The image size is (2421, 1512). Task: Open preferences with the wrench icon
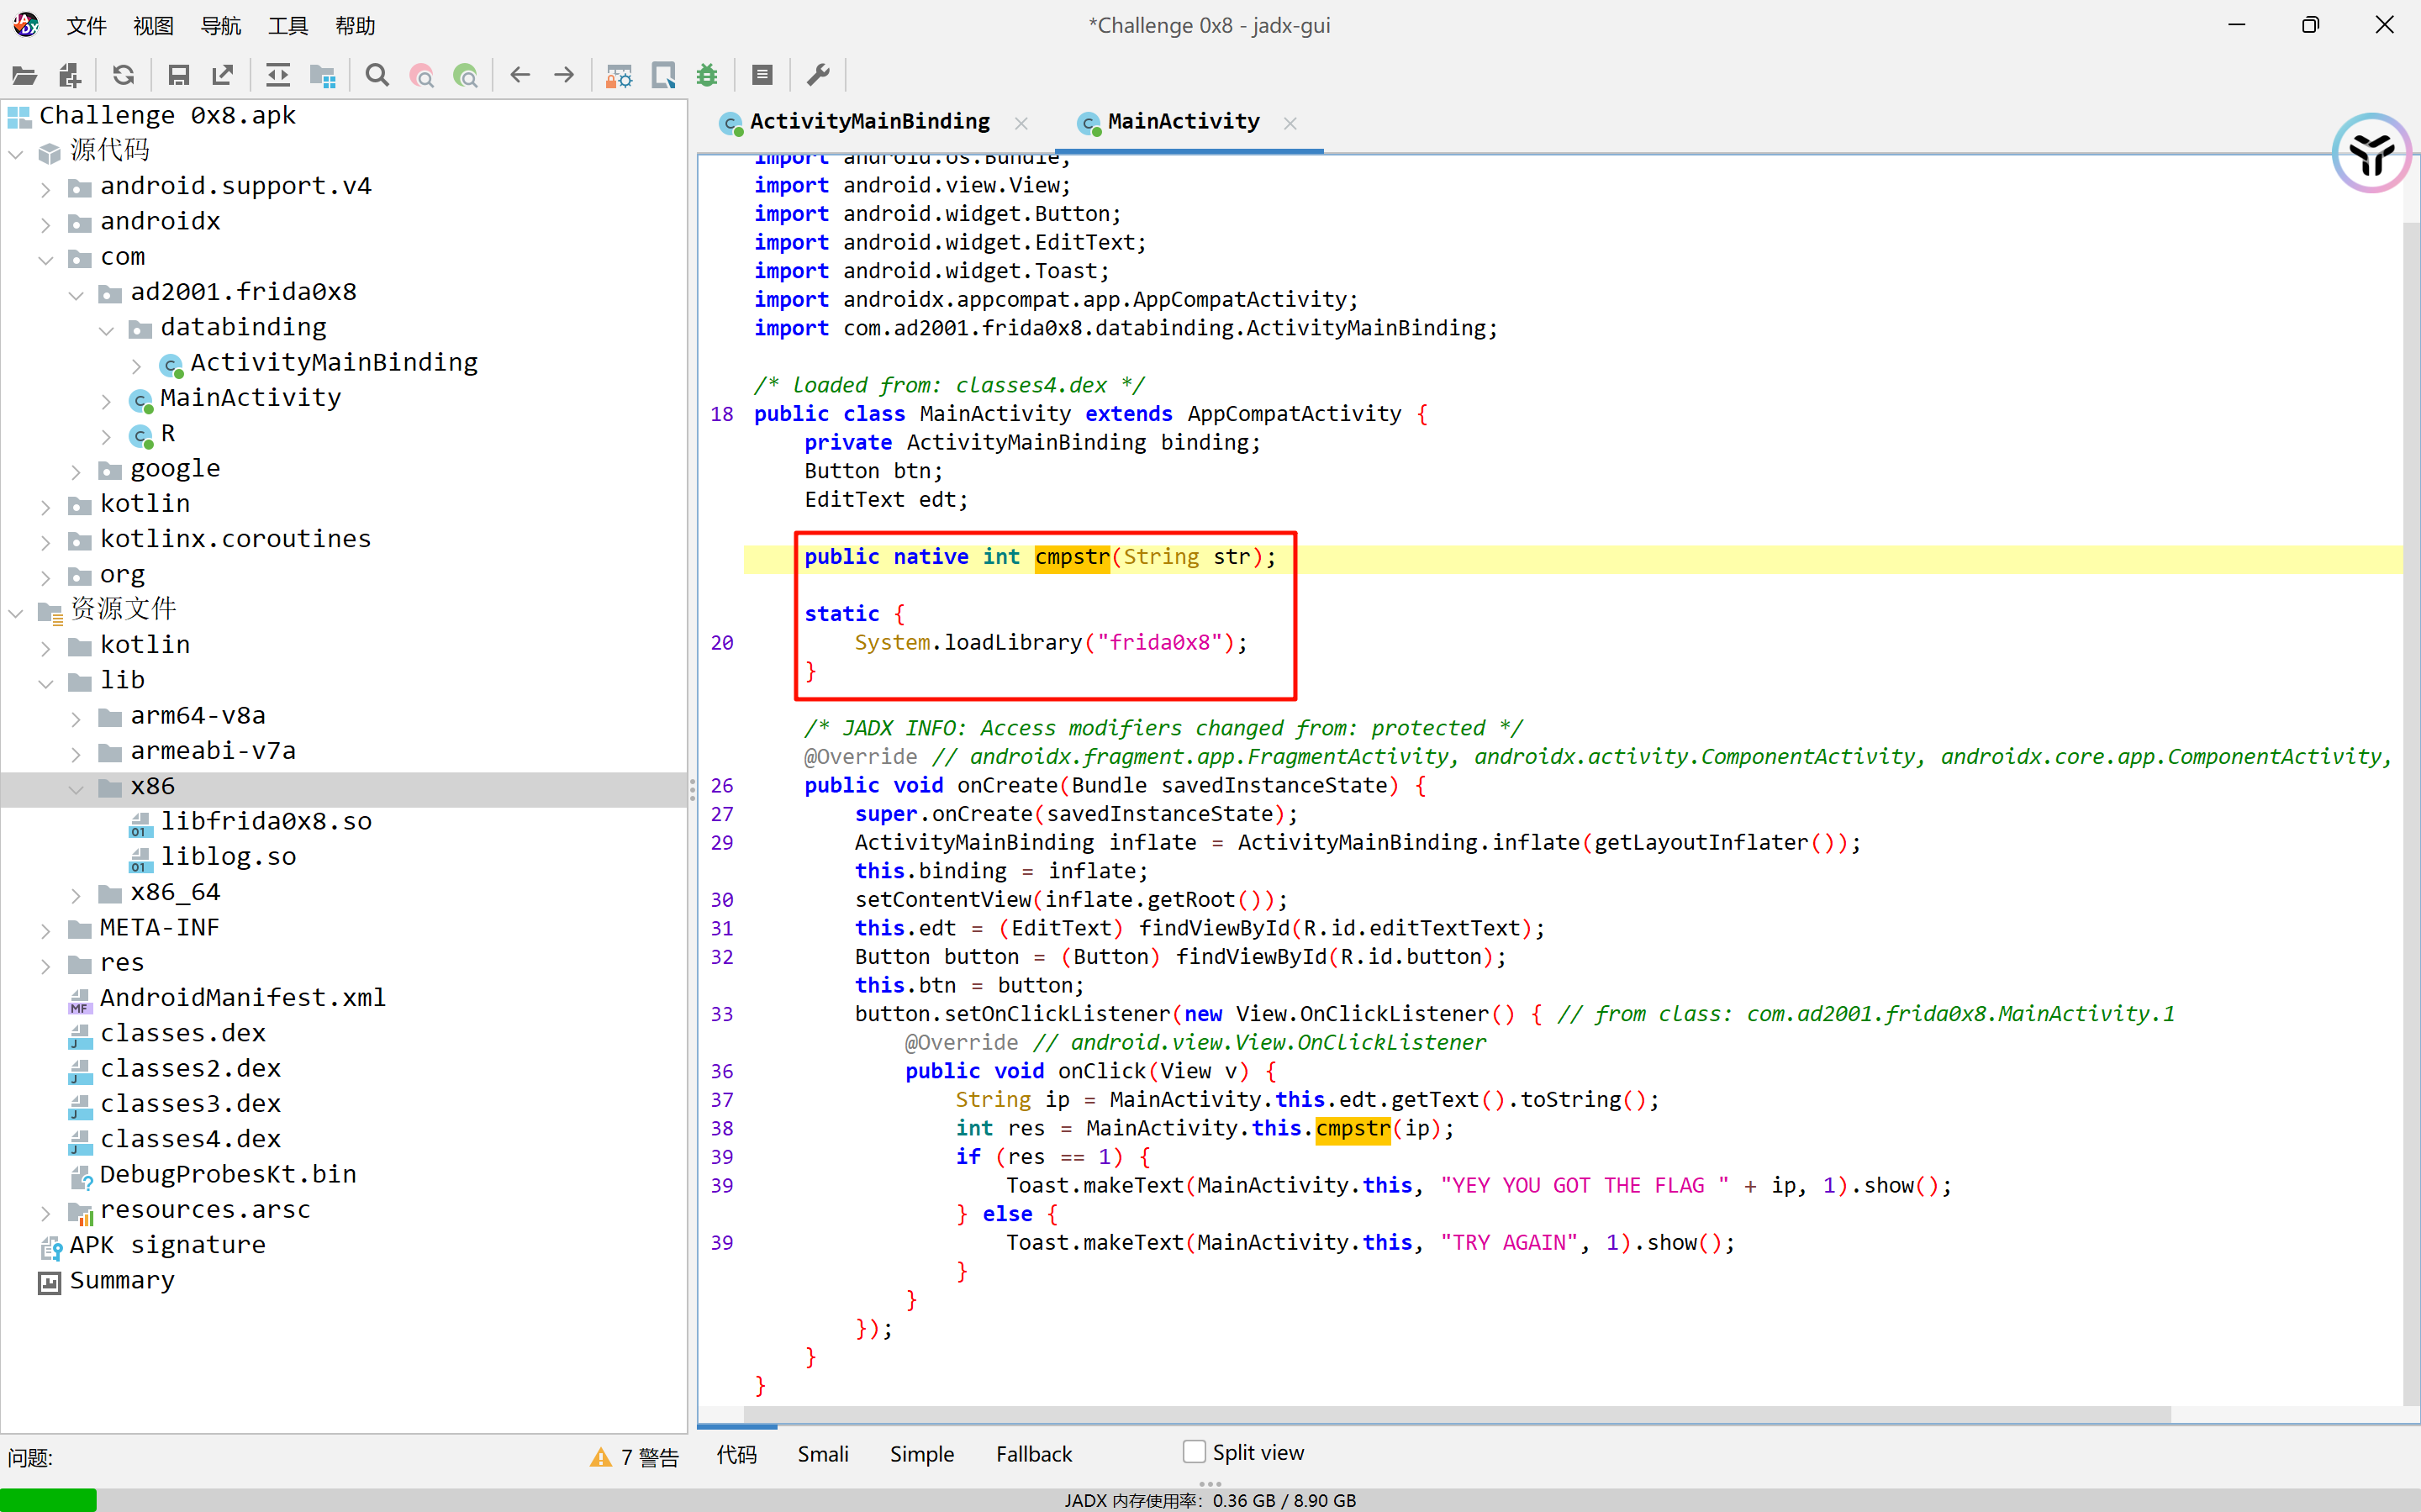click(x=818, y=75)
